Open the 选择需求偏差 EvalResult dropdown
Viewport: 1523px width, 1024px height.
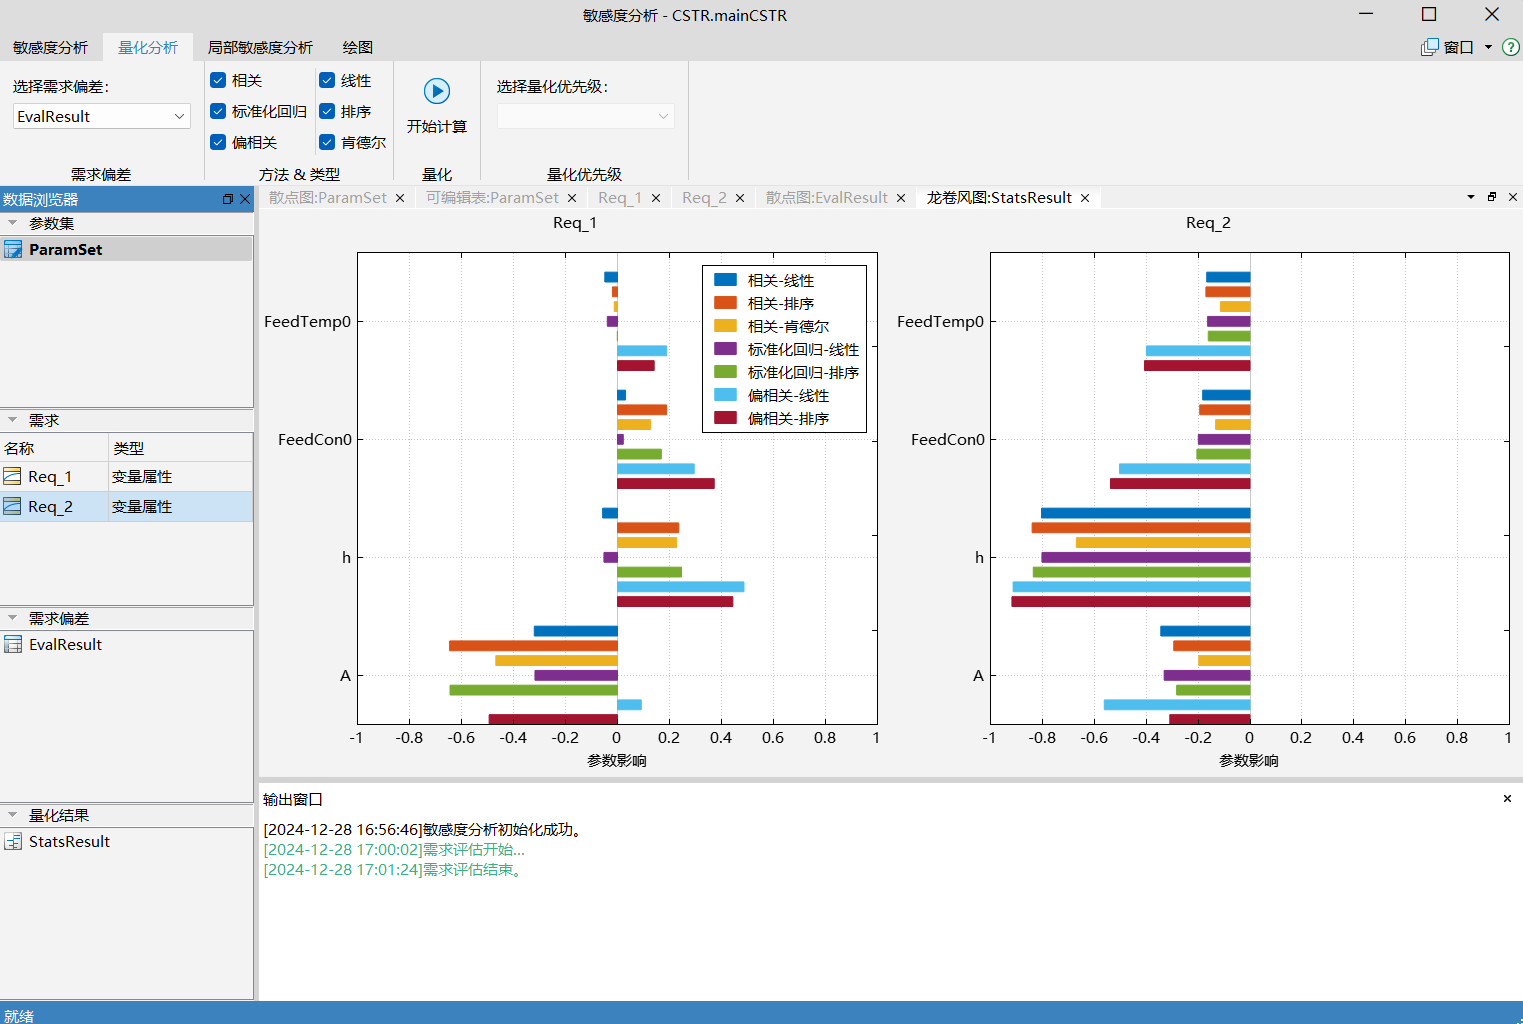[101, 116]
